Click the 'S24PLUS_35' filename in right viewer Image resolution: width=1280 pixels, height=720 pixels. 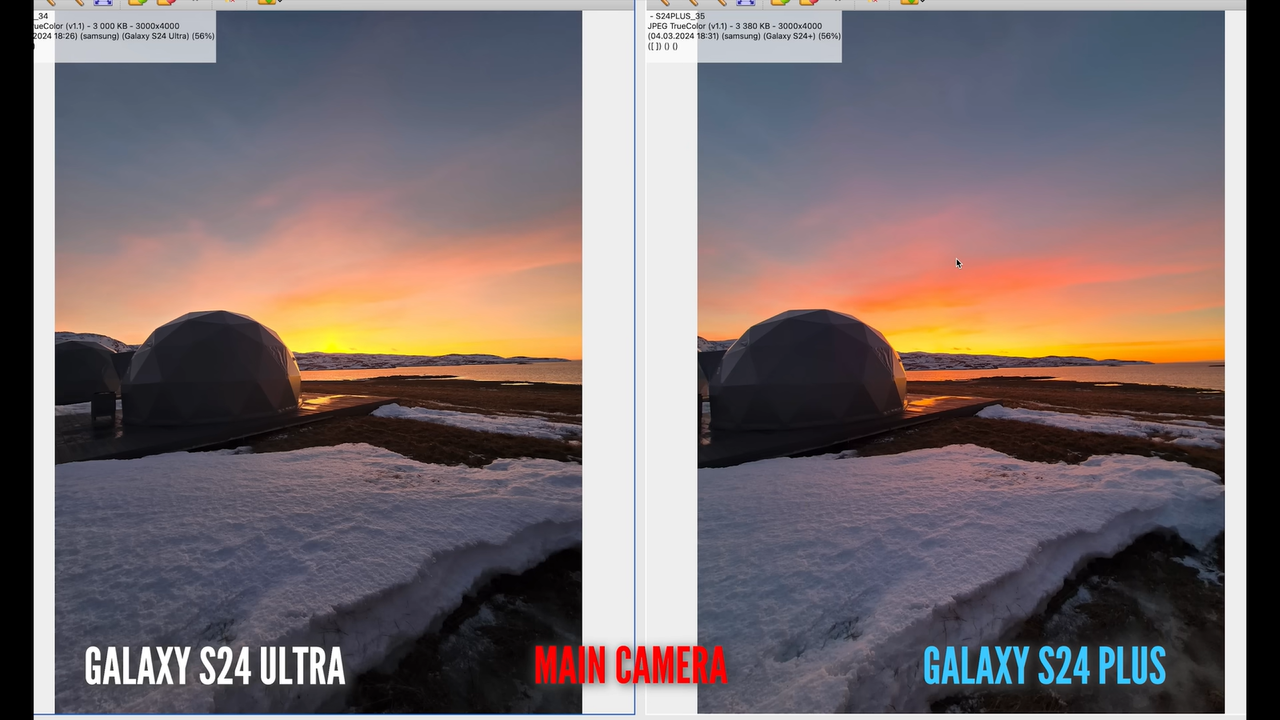point(679,16)
